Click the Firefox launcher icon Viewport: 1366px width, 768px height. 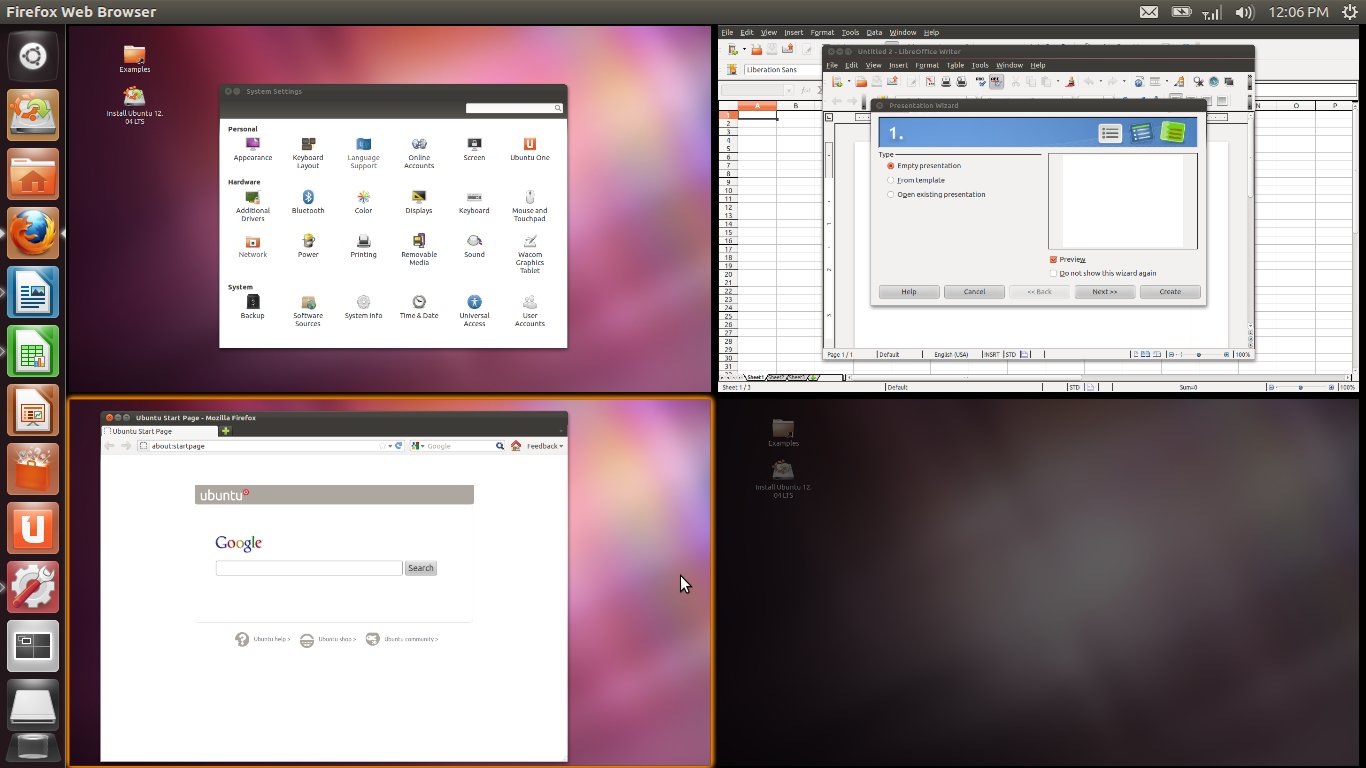click(33, 233)
